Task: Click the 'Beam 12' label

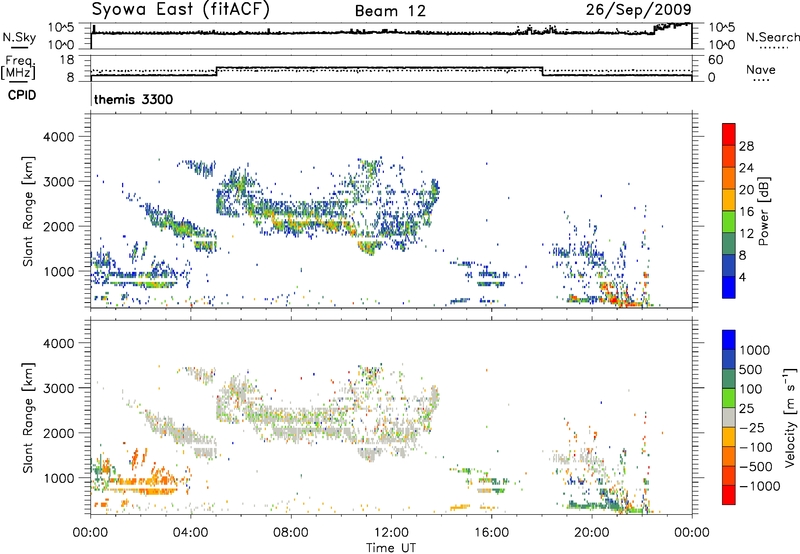Action: pyautogui.click(x=390, y=11)
